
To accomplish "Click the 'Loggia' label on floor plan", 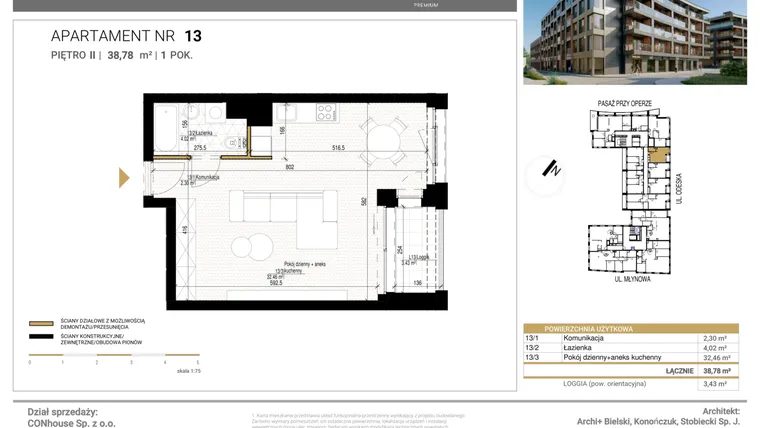I will pos(419,257).
